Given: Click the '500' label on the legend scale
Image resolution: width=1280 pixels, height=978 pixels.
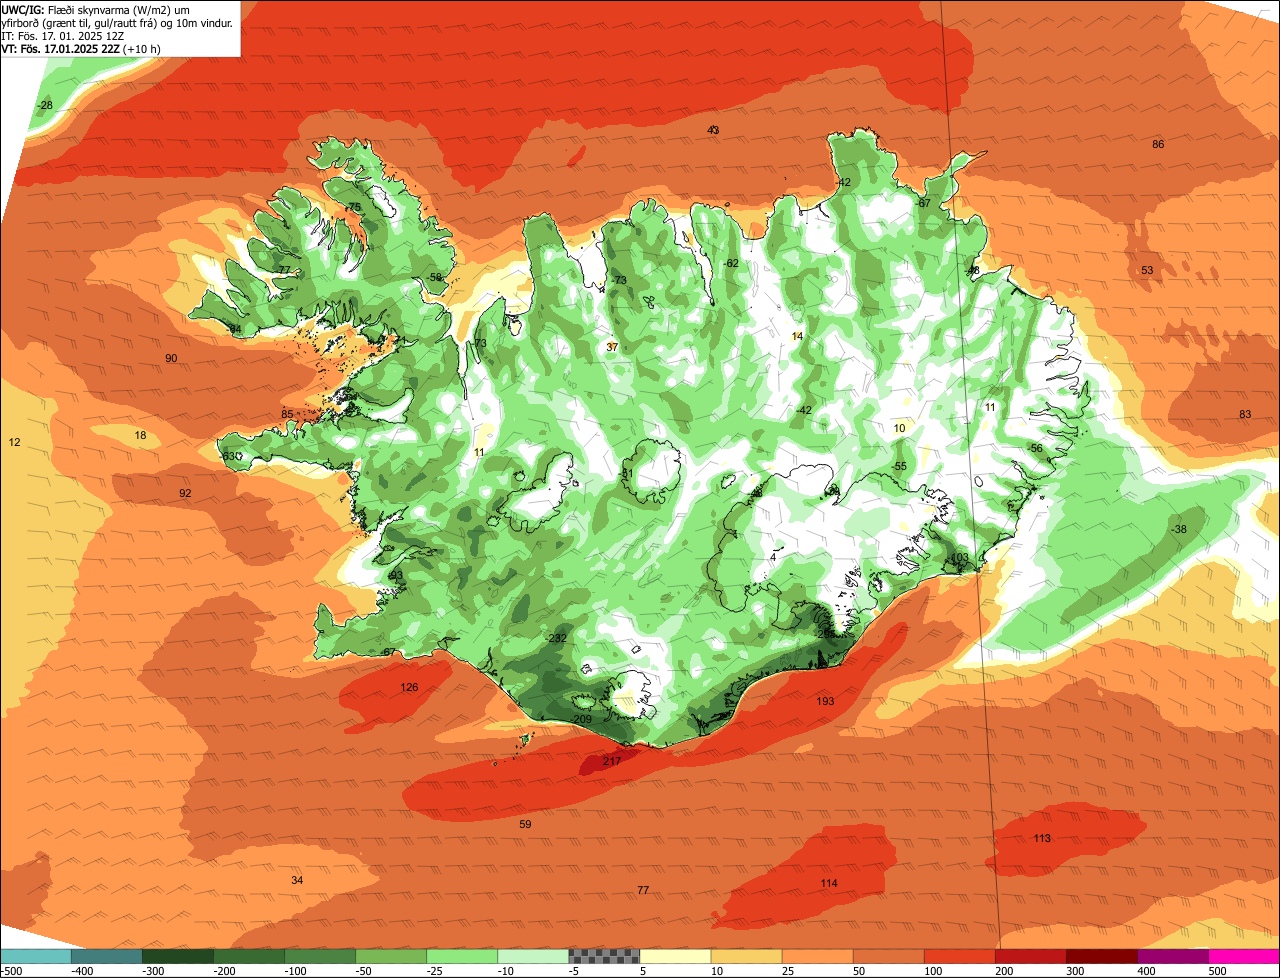Looking at the screenshot, I should point(1217,971).
